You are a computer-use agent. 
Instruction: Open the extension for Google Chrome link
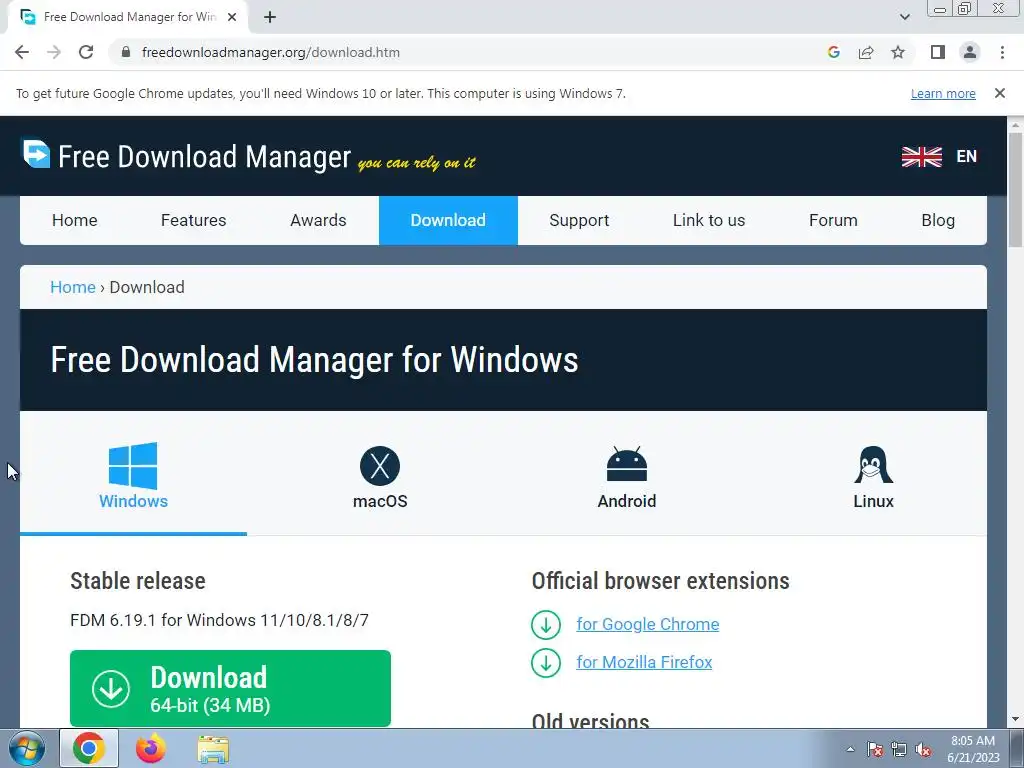pos(647,624)
